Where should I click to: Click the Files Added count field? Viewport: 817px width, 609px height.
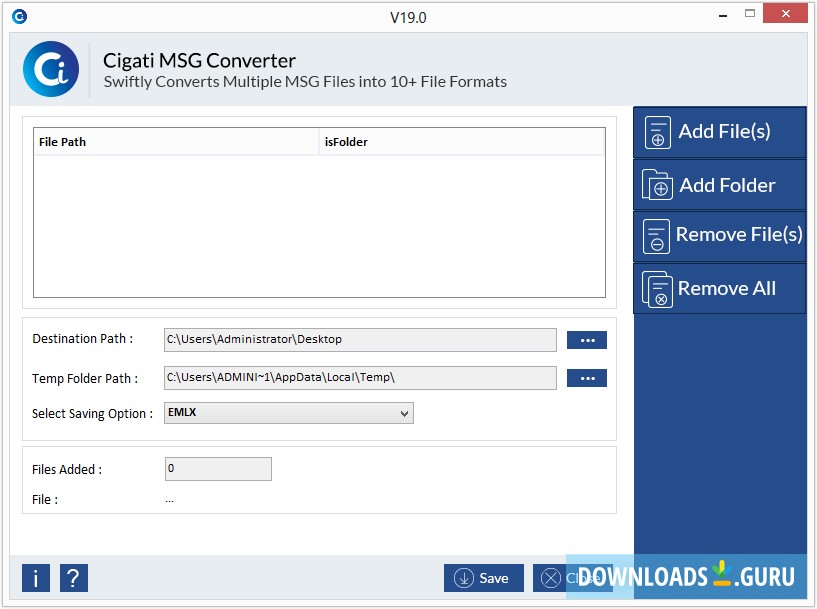pyautogui.click(x=218, y=468)
